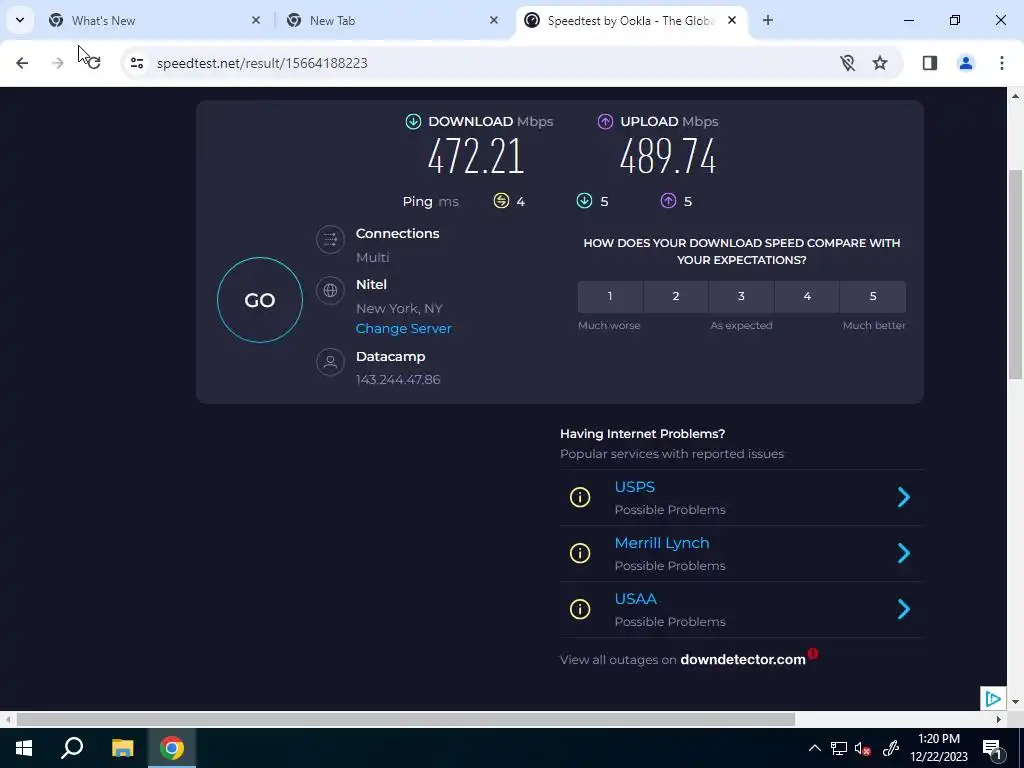
Task: Show hidden system tray icons
Action: 814,748
